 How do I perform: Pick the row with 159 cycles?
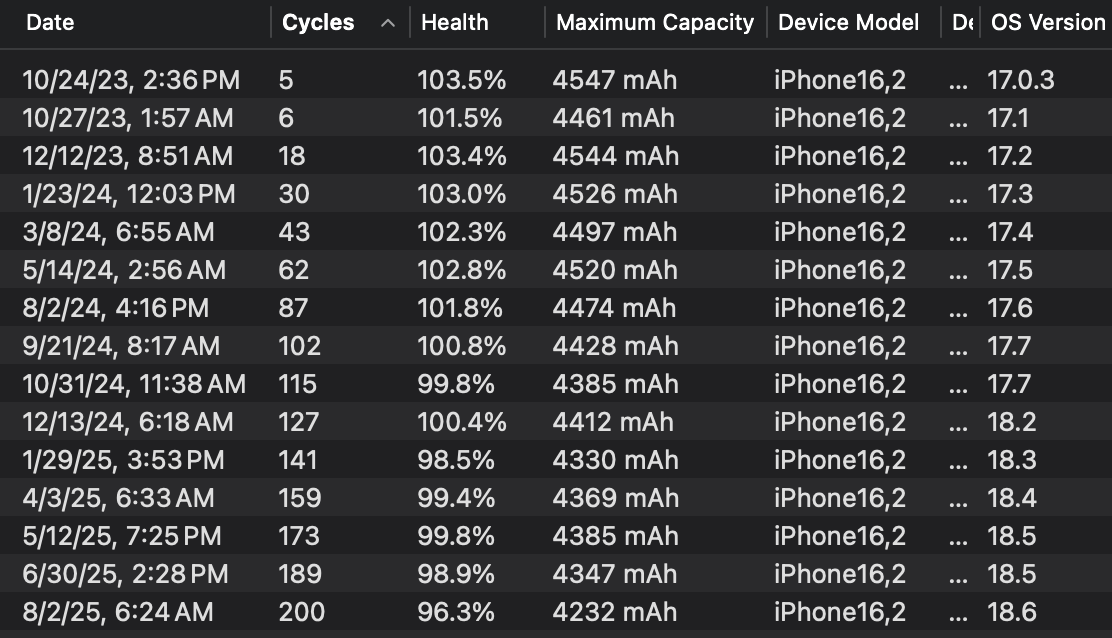coord(300,498)
